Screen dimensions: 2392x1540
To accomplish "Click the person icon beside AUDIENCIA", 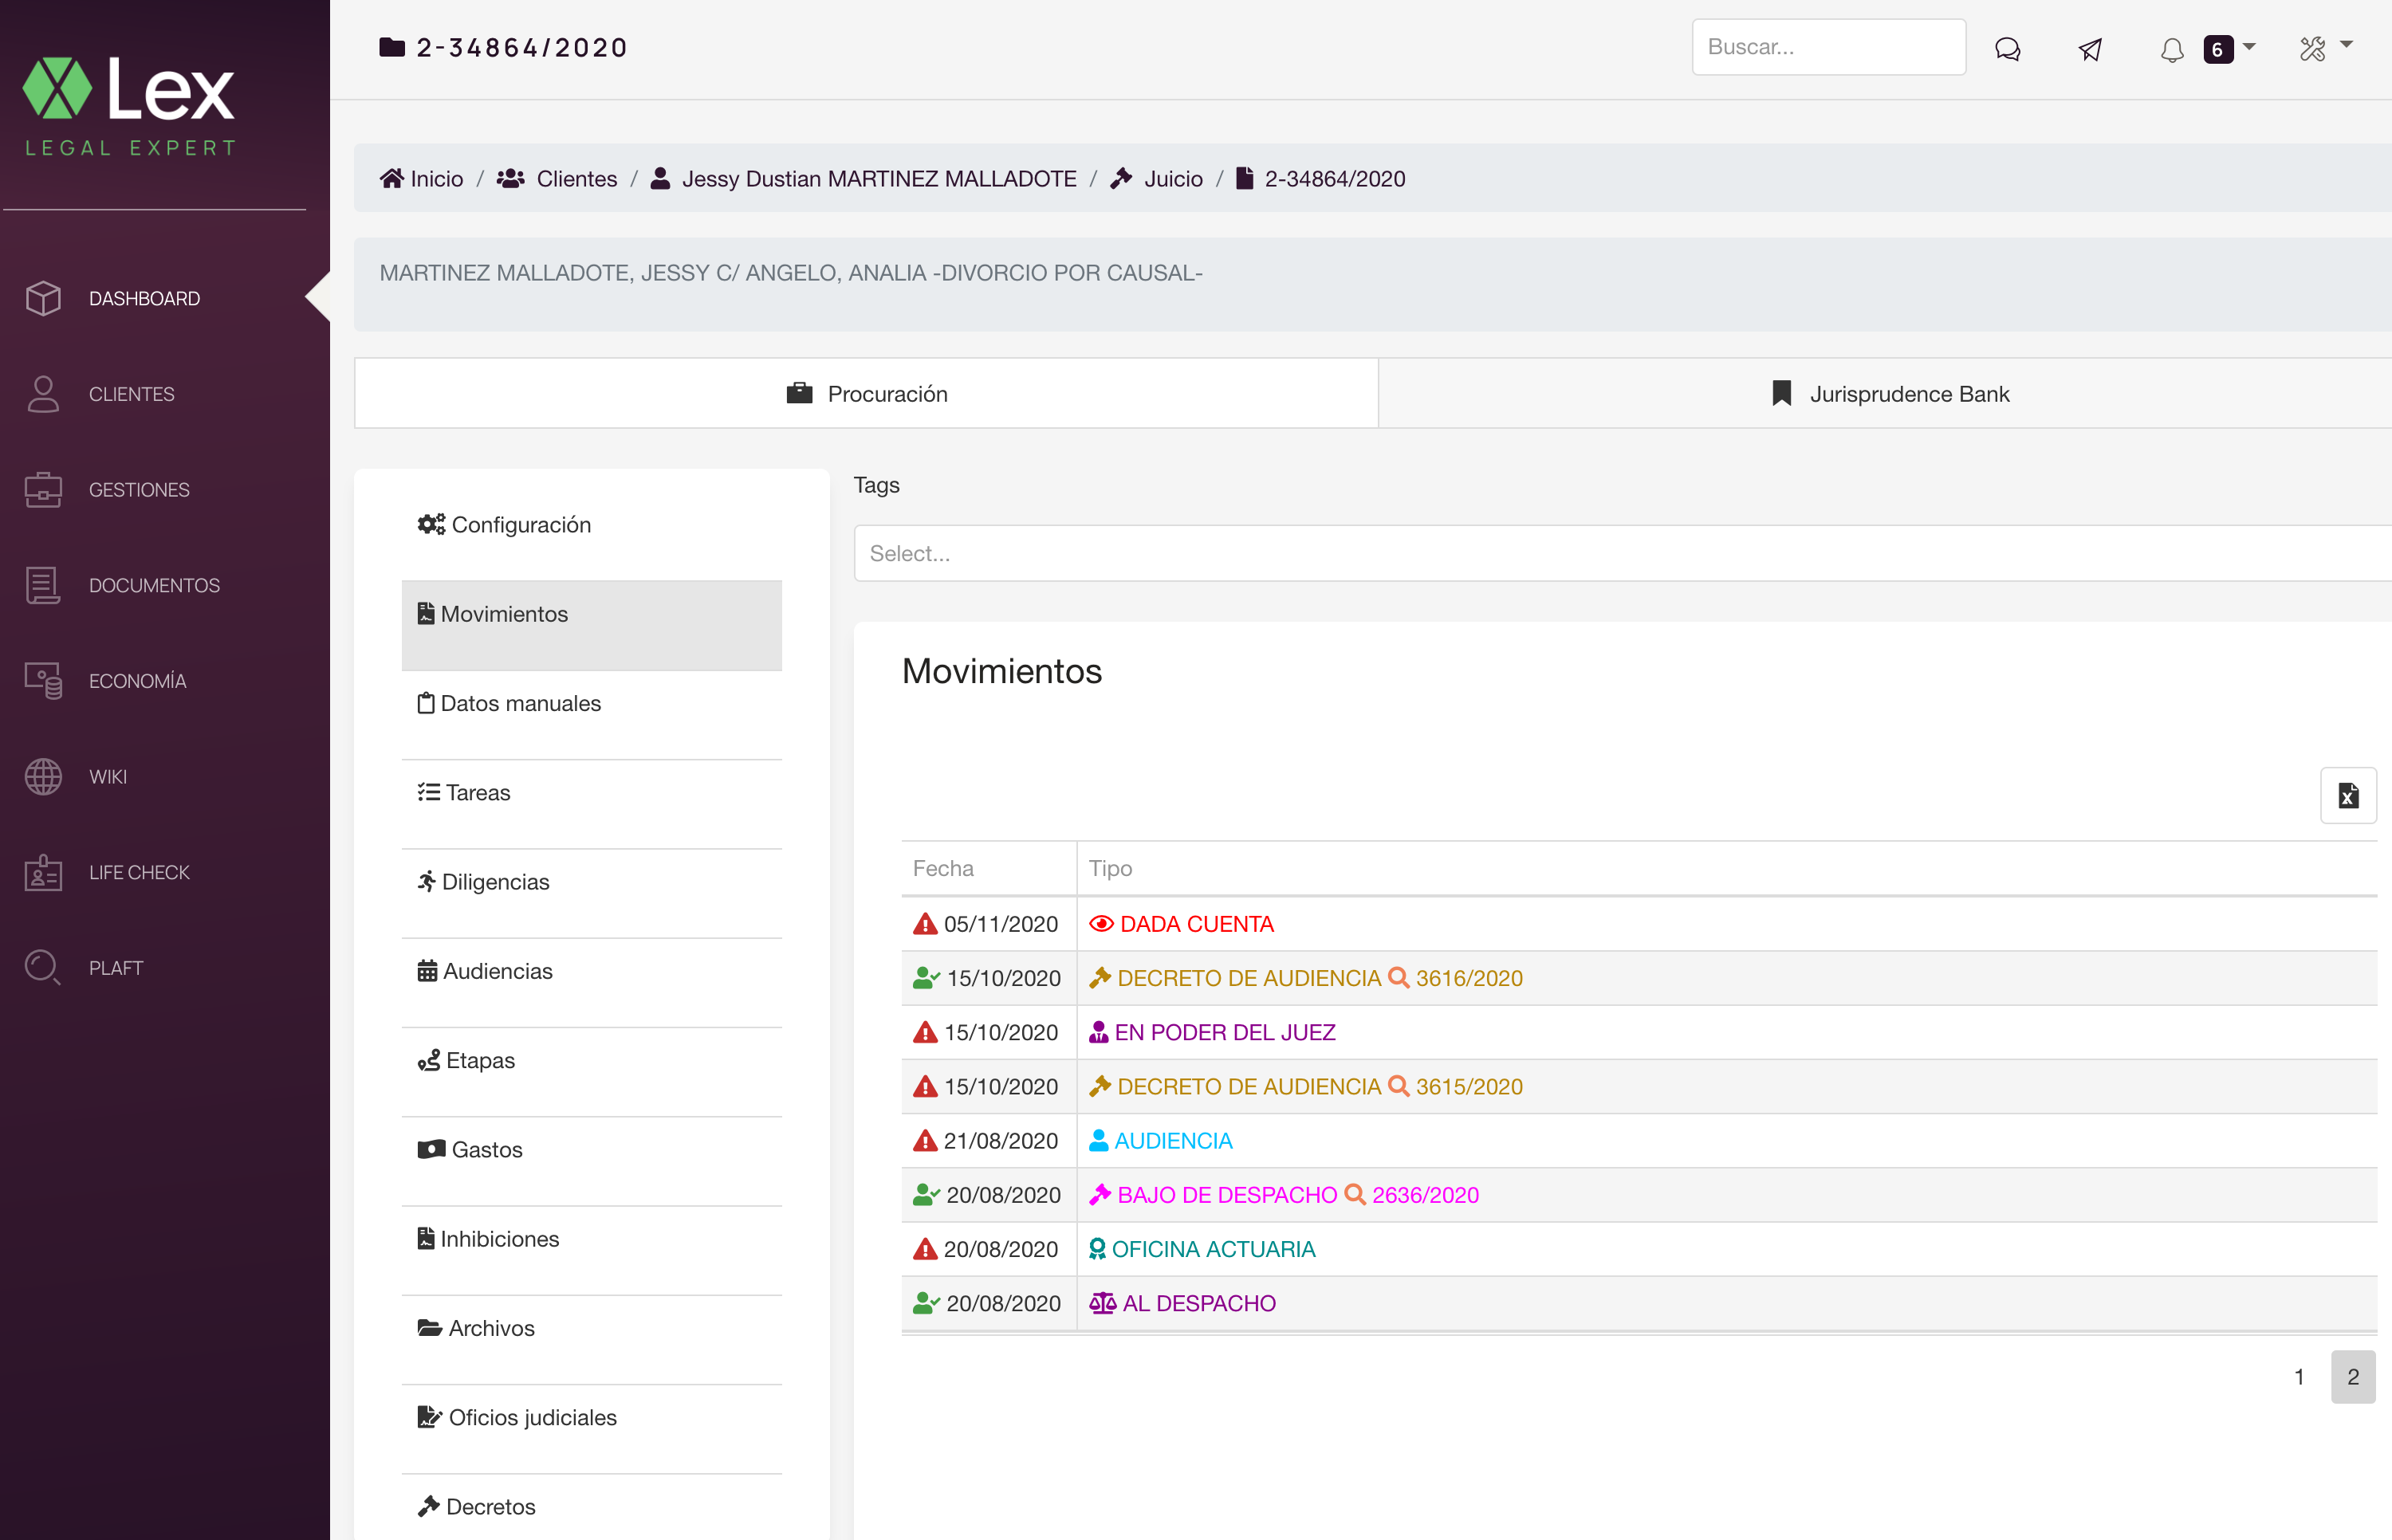I will (x=1098, y=1140).
